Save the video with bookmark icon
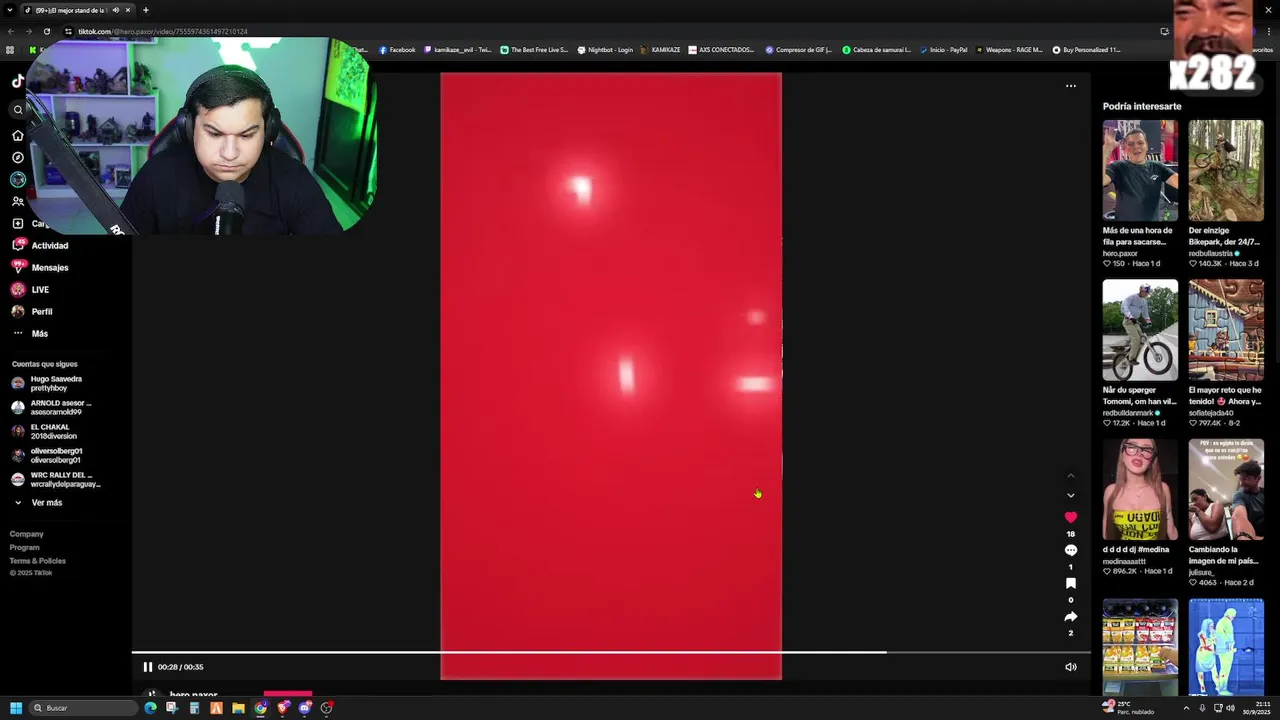Viewport: 1280px width, 720px height. (1070, 583)
